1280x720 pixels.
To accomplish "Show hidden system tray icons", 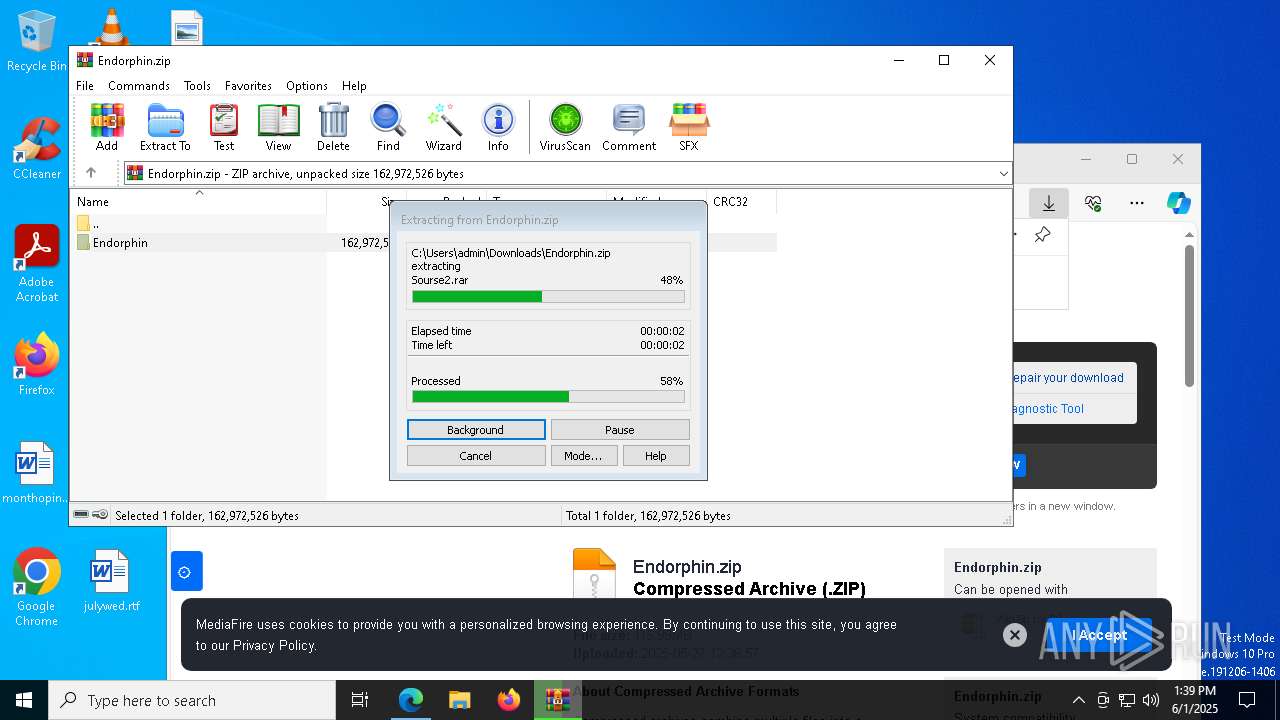I will click(1078, 700).
